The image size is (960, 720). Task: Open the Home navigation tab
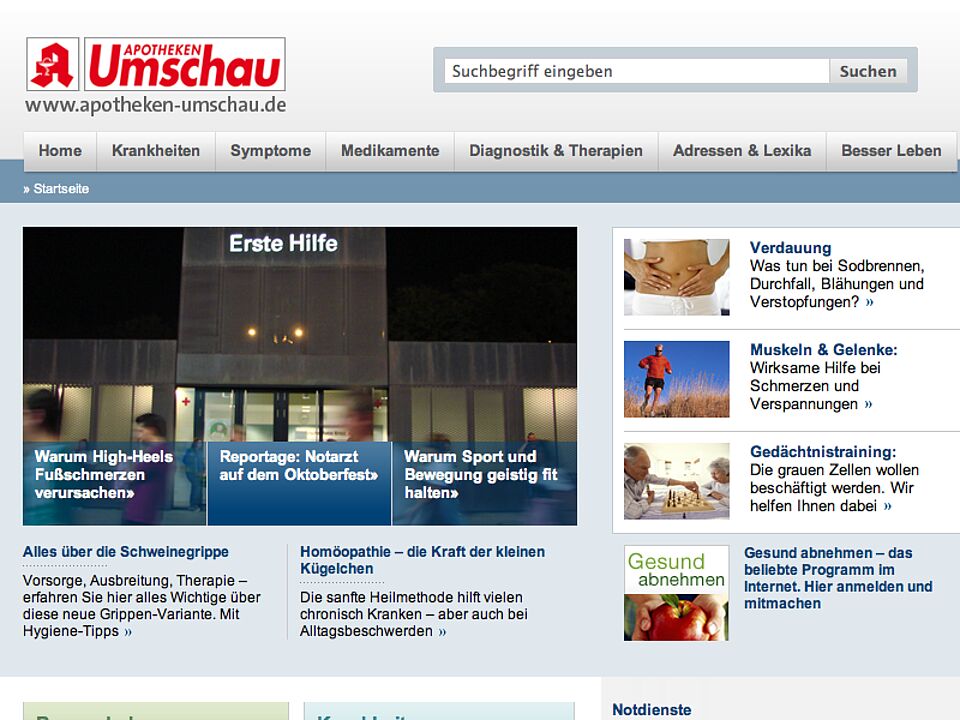coord(60,151)
